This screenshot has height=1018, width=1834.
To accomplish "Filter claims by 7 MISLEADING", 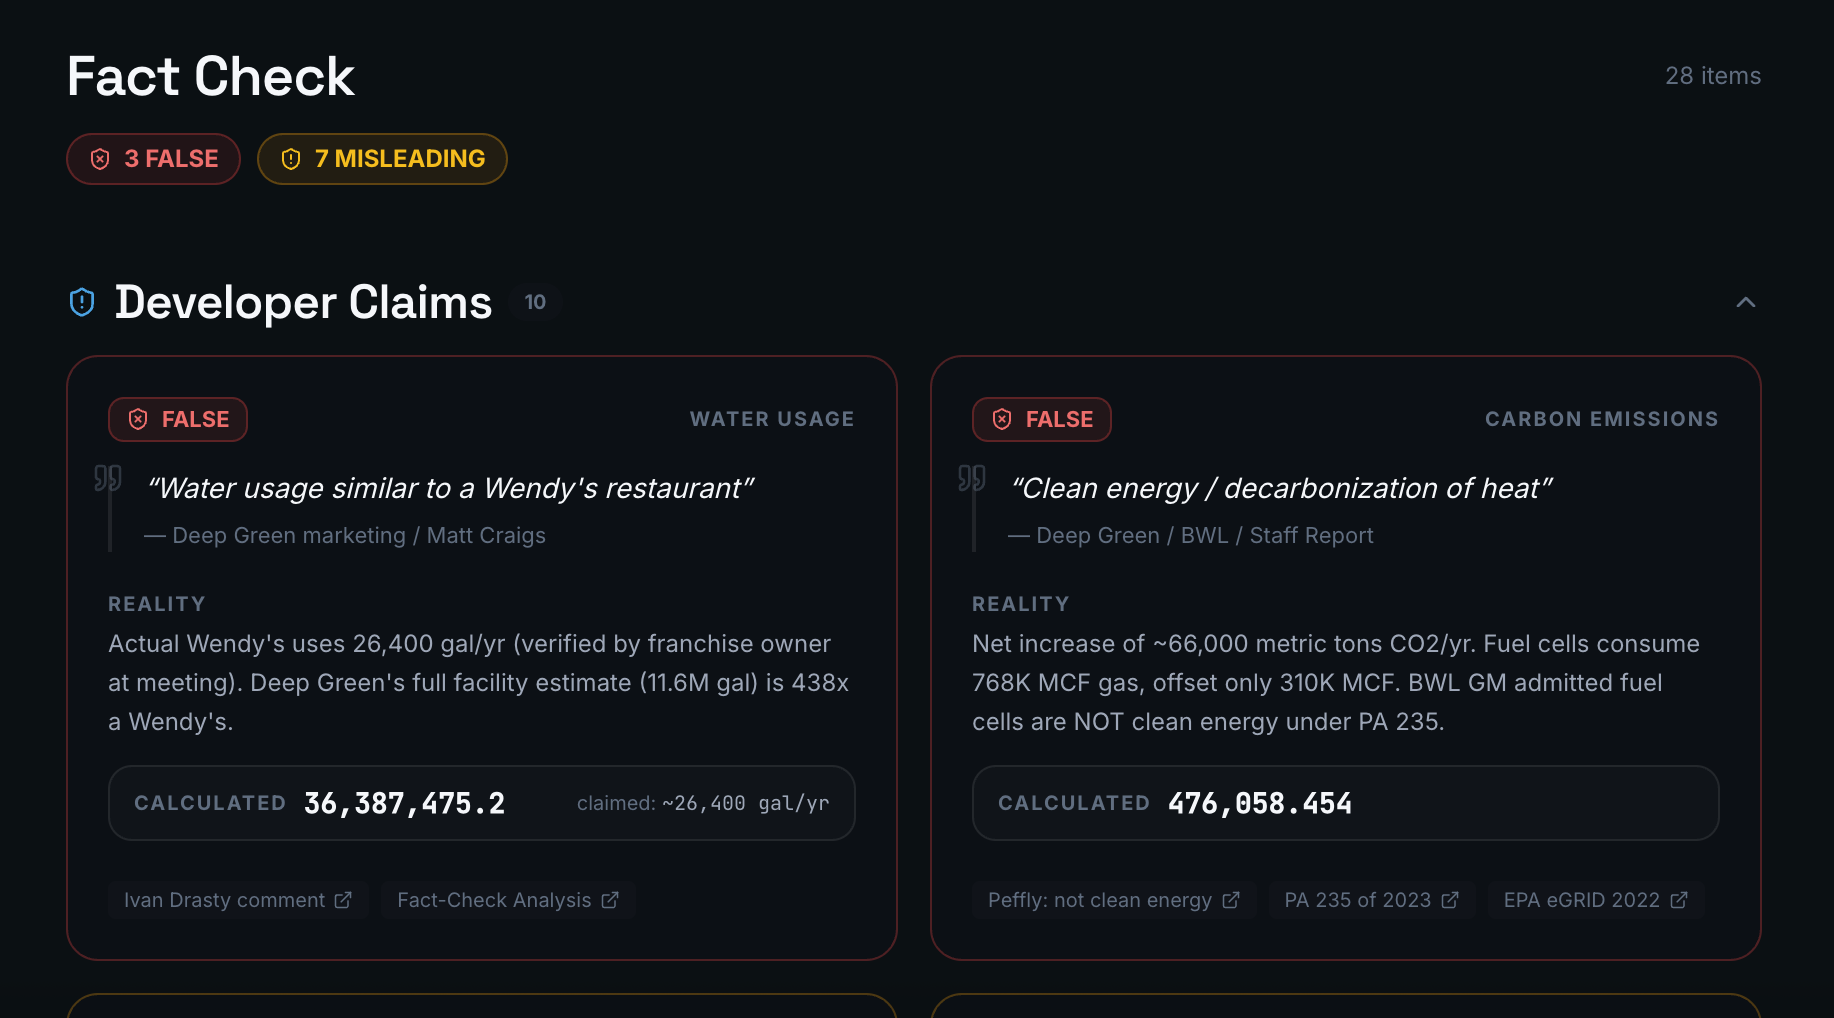I will (382, 158).
